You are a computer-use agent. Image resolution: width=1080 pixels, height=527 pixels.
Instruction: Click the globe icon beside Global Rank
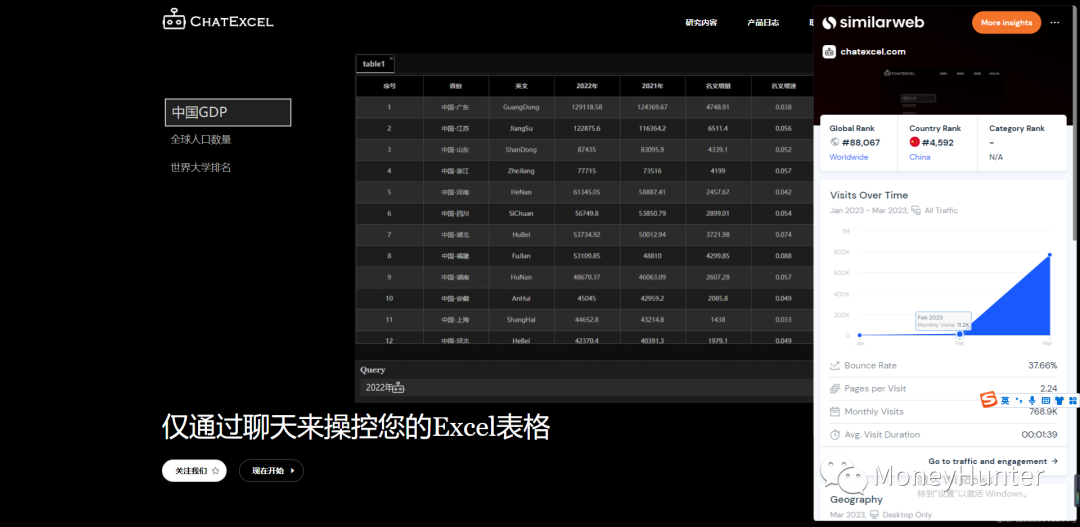coord(835,143)
